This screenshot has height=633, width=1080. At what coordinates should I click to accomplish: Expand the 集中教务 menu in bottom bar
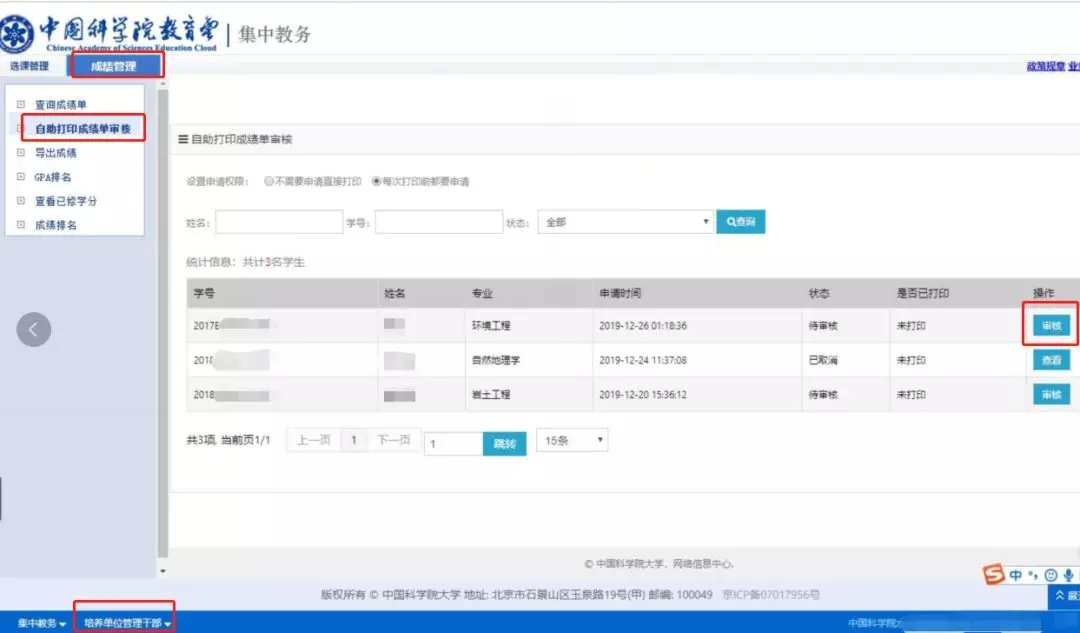point(42,623)
